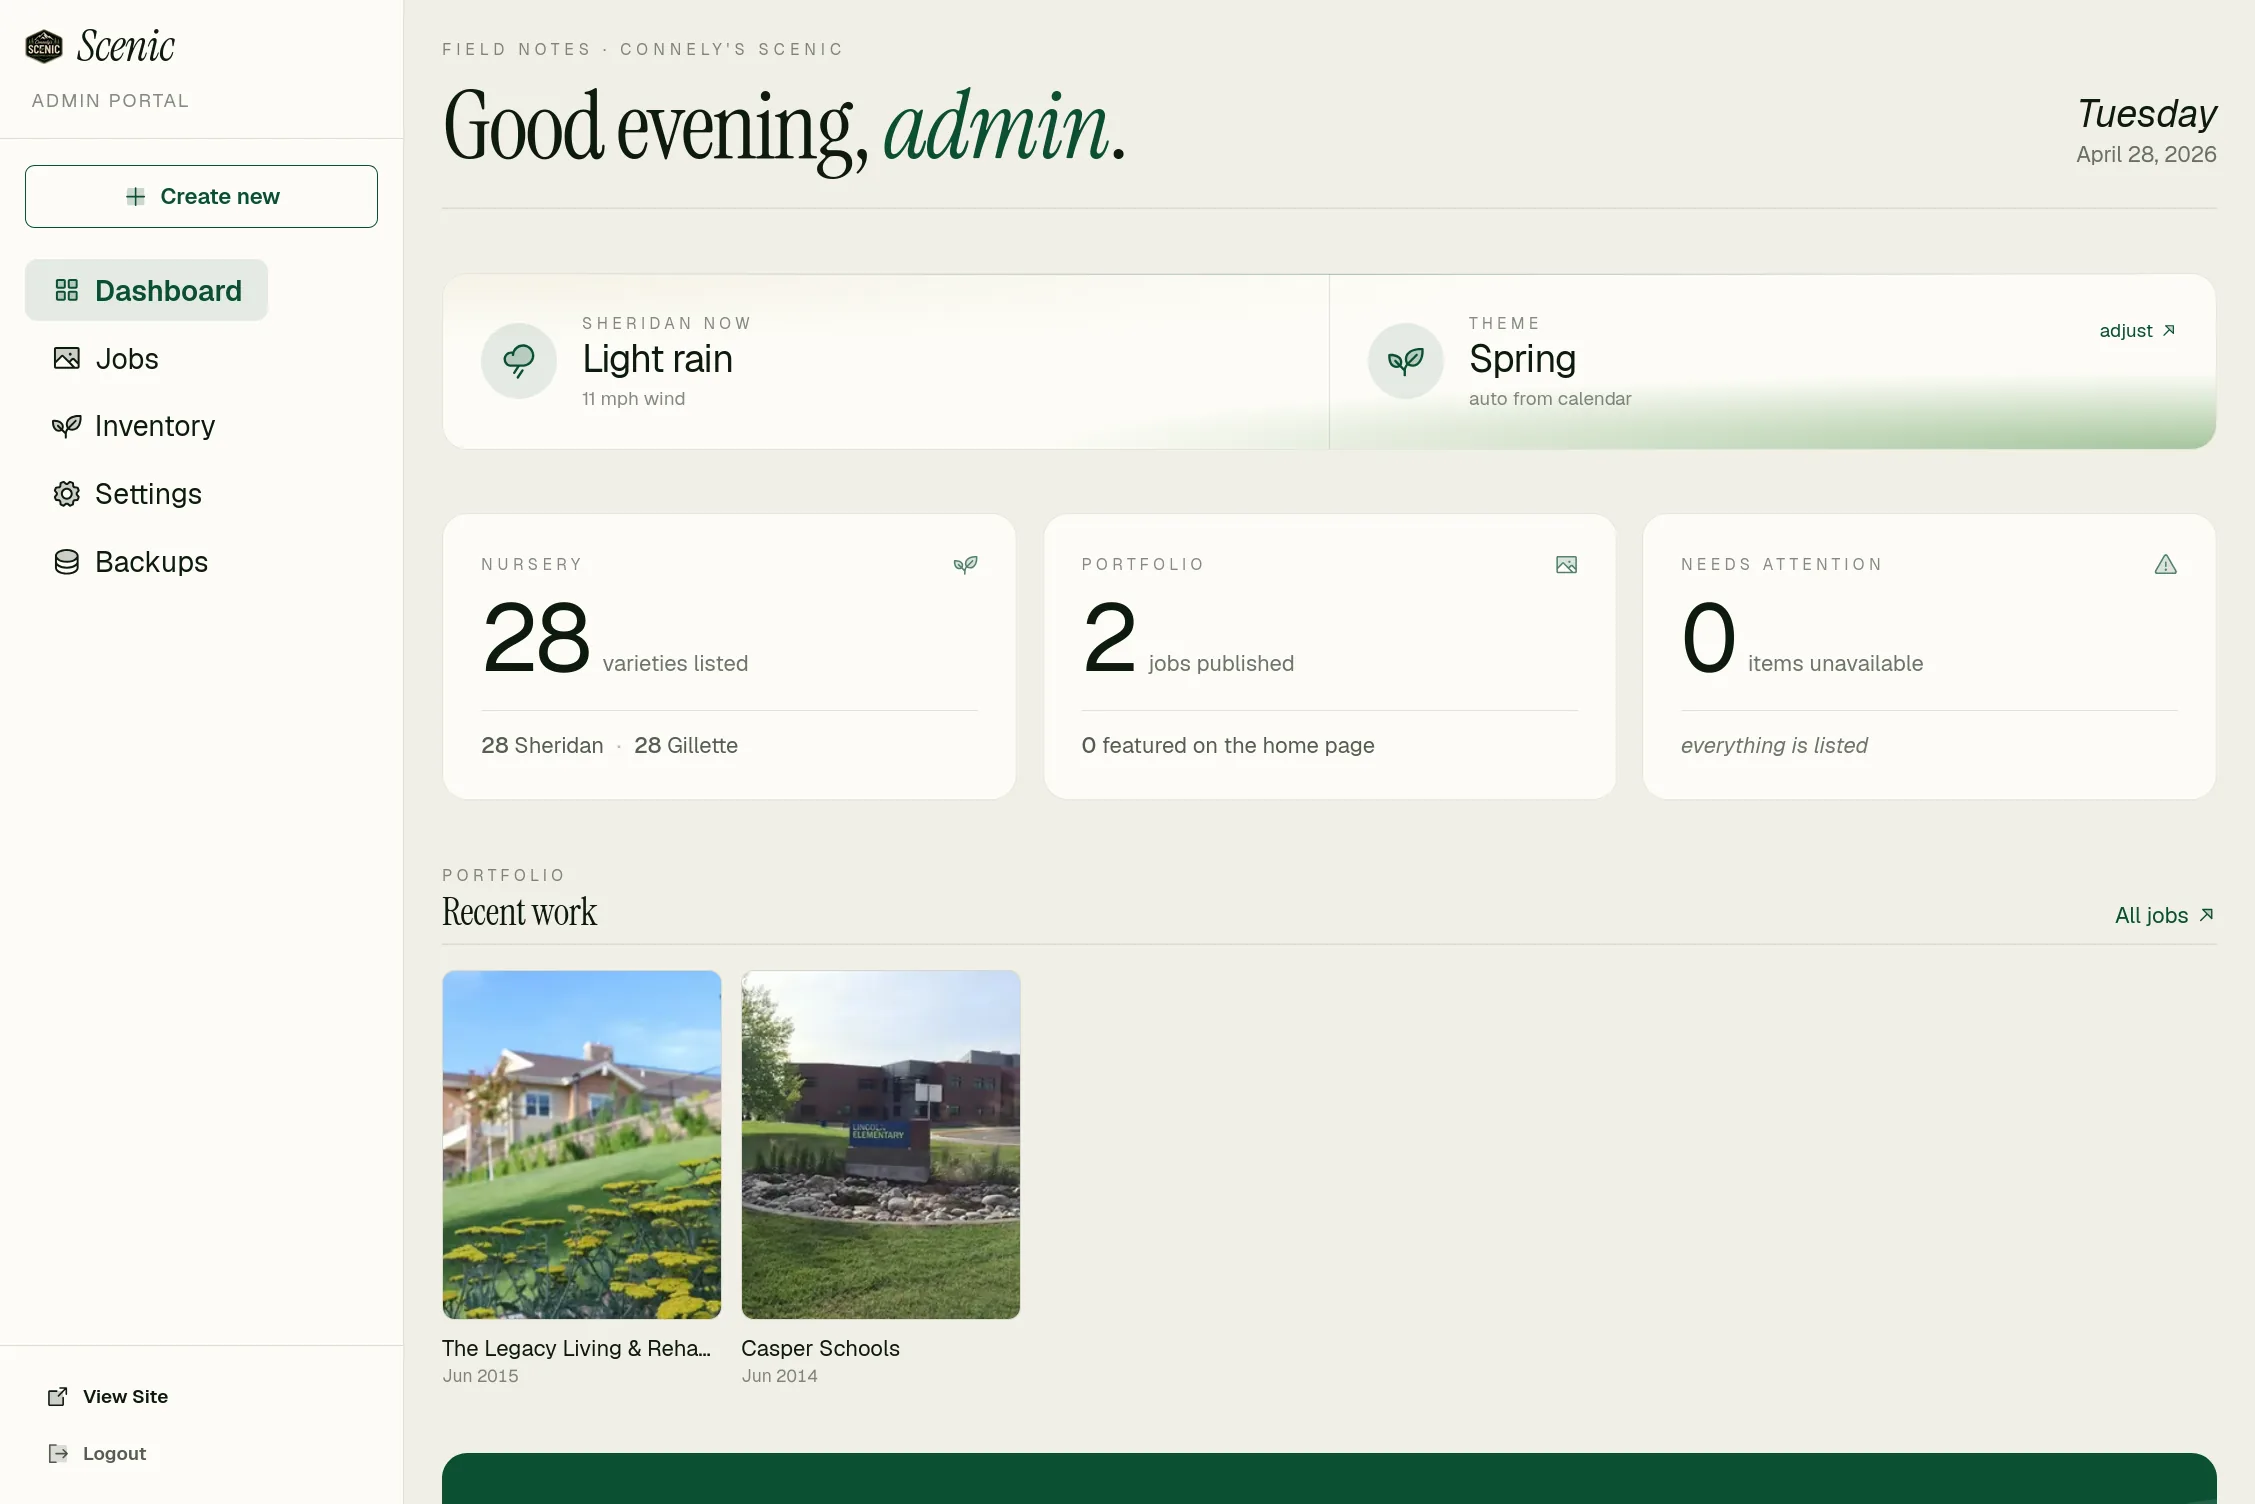Click the 'Recent work' heading
The image size is (2256, 1504).
[x=519, y=912]
